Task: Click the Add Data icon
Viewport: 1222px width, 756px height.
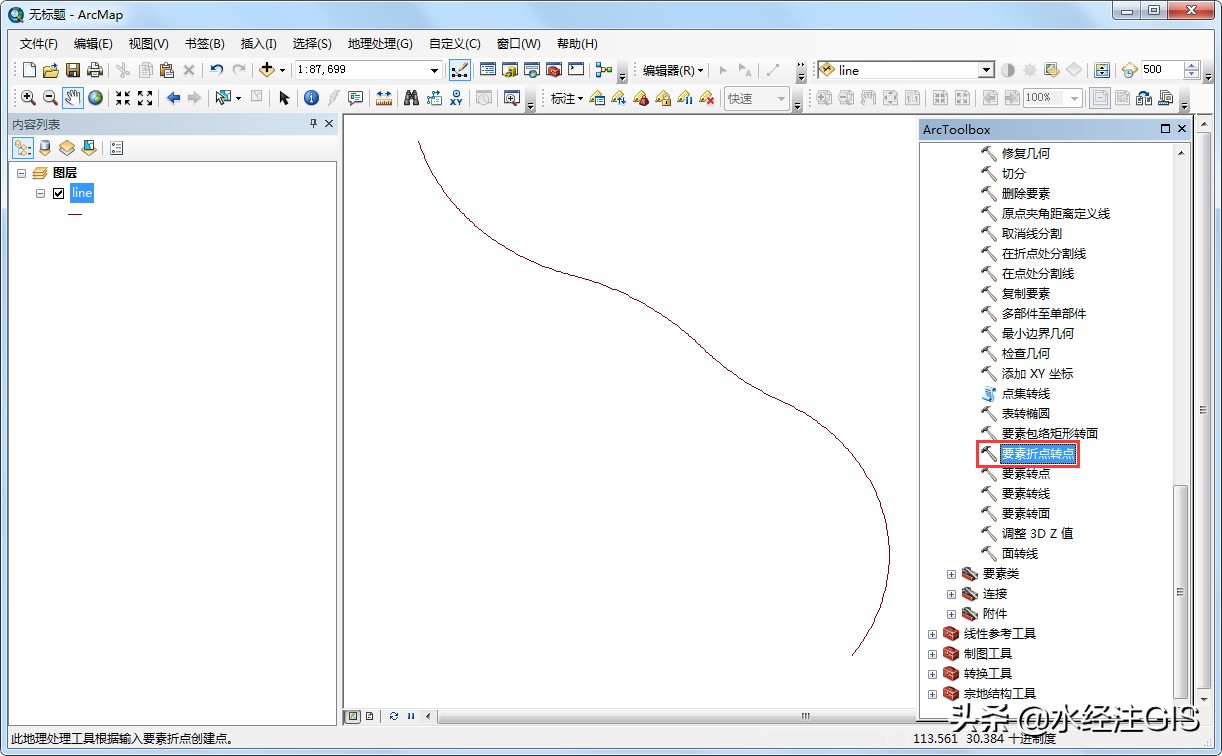Action: pyautogui.click(x=266, y=70)
